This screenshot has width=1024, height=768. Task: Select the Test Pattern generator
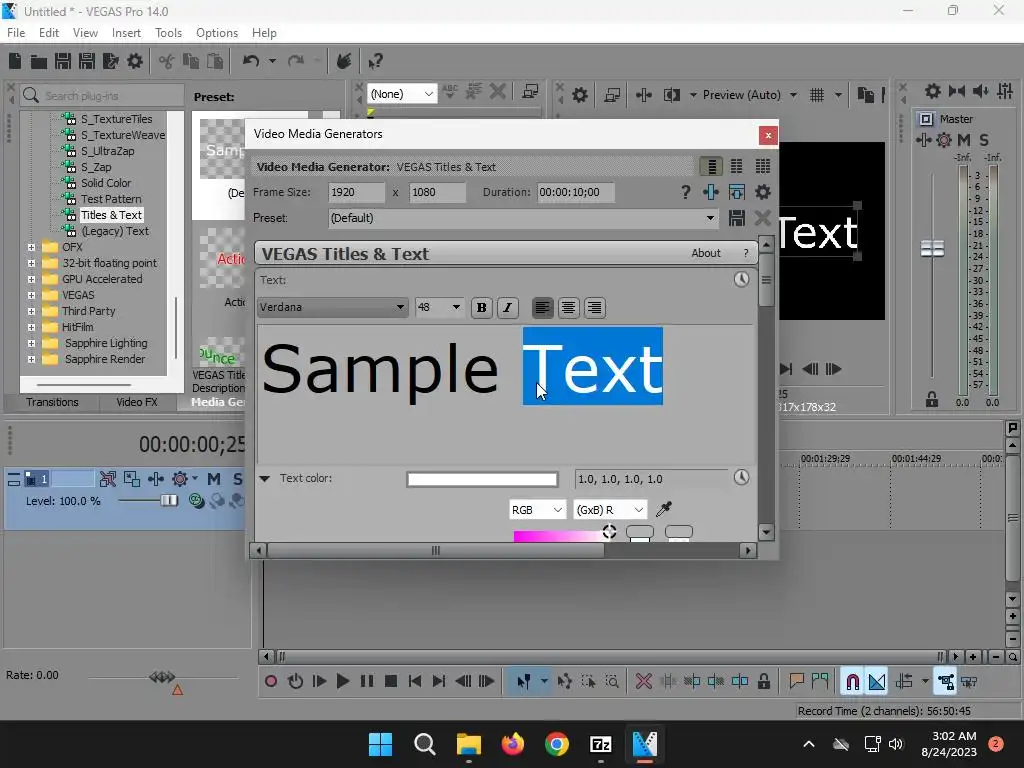pyautogui.click(x=111, y=199)
